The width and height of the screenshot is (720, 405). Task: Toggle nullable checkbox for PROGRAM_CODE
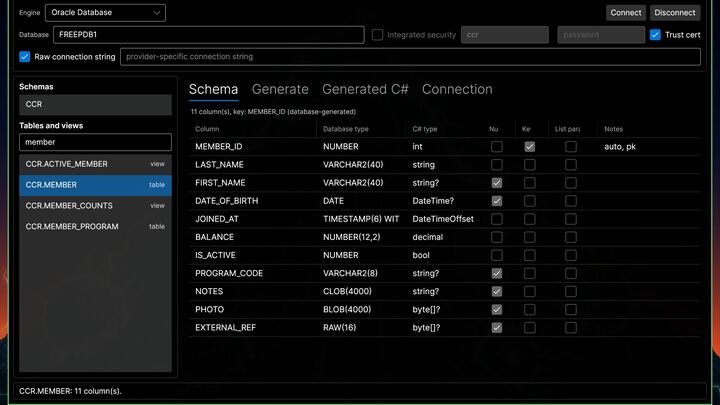pyautogui.click(x=497, y=273)
